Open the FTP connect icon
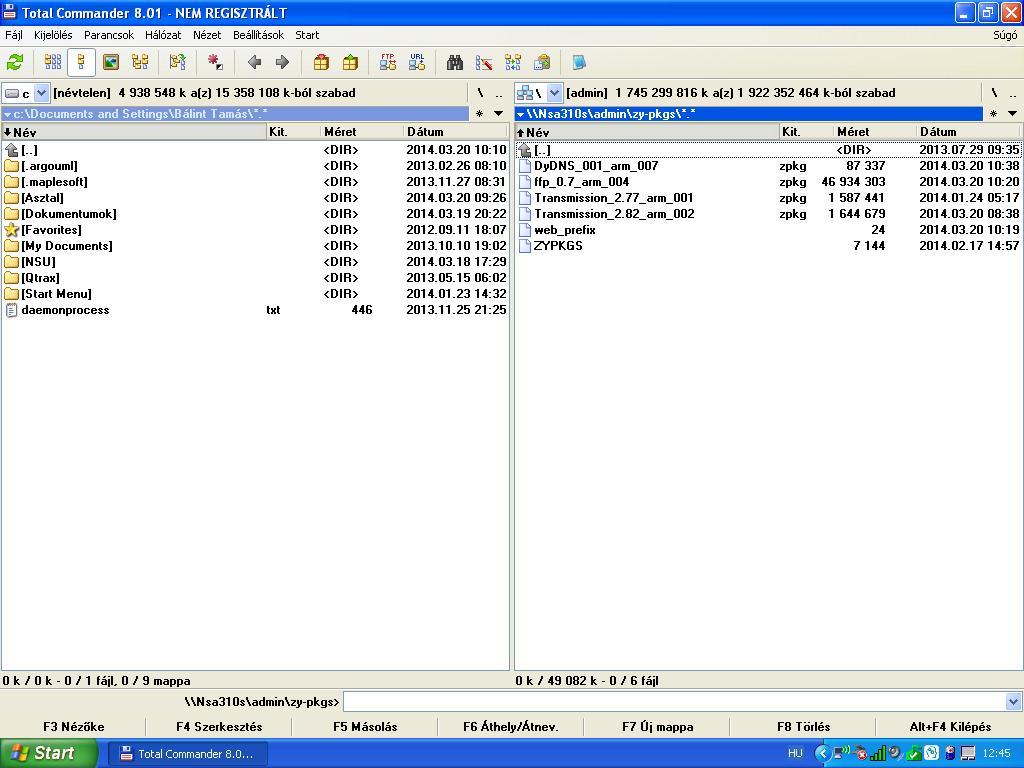Screen dimensions: 1024x768 (388, 63)
